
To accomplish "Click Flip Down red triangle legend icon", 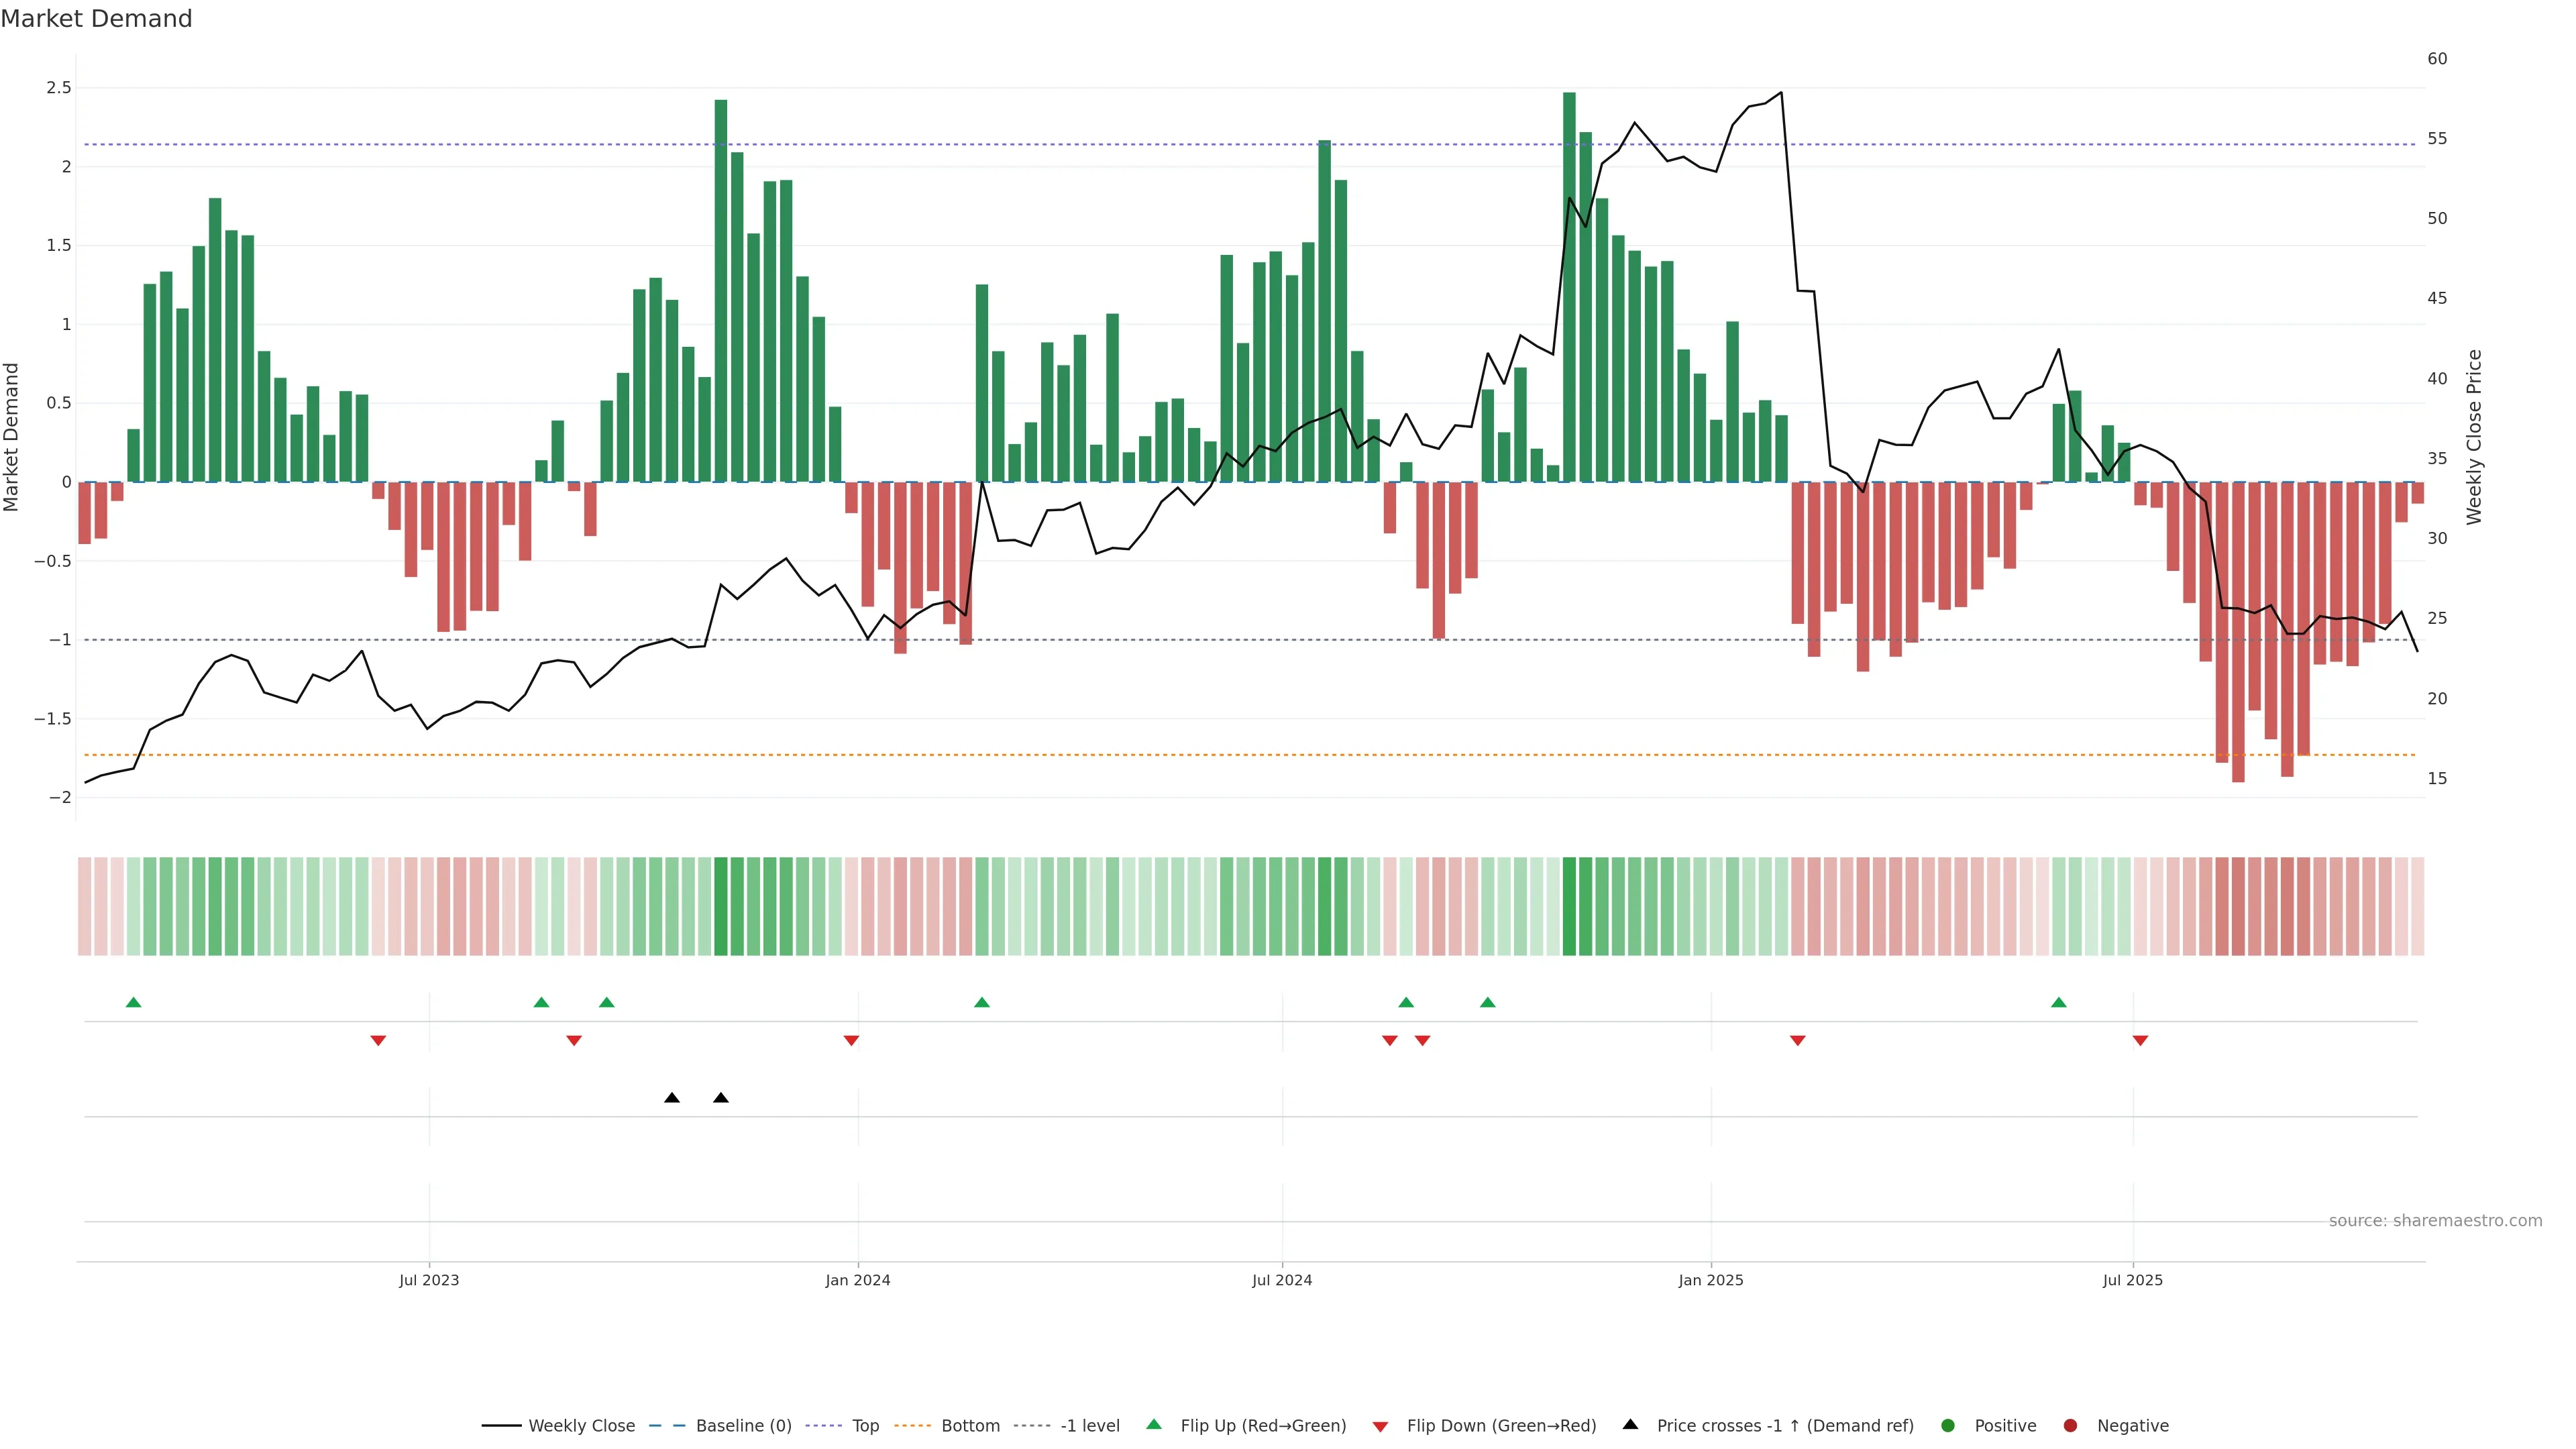I will (1380, 1427).
